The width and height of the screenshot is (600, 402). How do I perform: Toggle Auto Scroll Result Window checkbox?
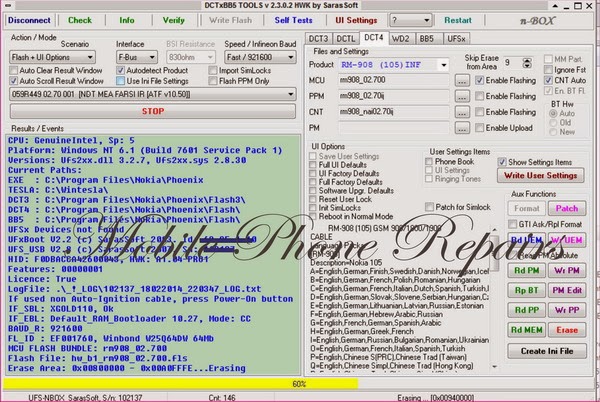point(14,81)
